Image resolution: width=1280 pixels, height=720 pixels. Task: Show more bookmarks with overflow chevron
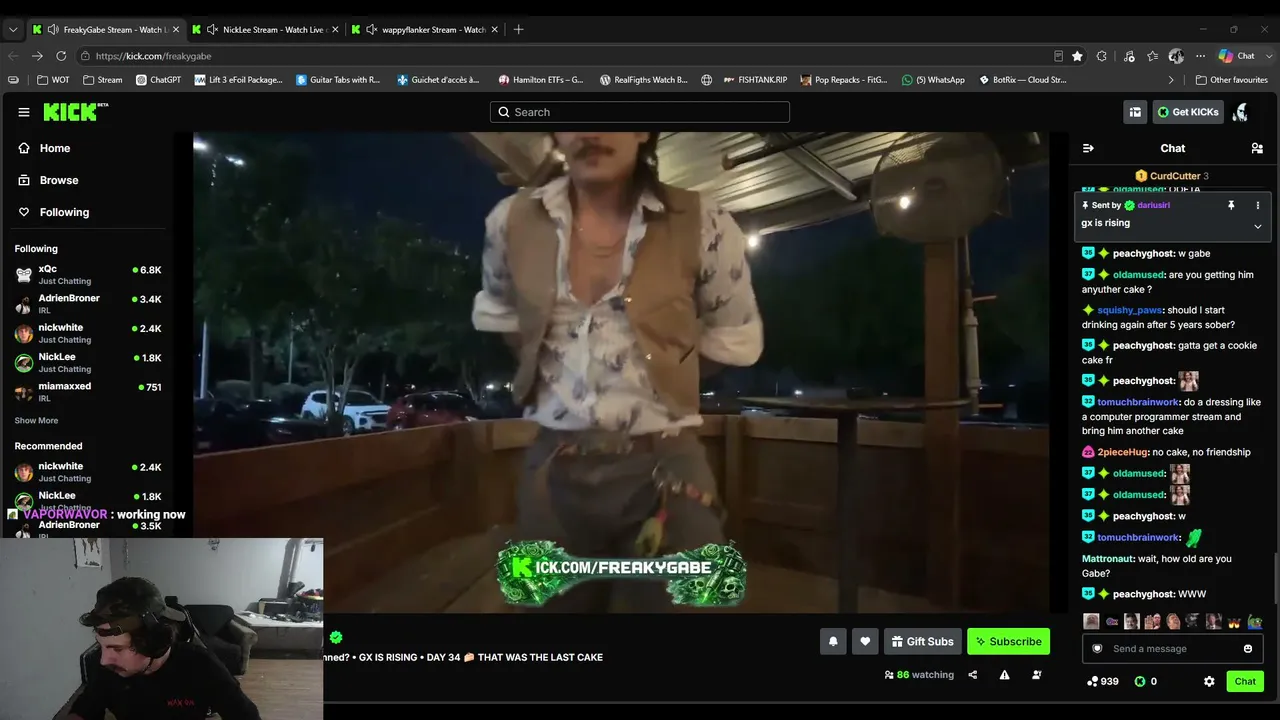[x=1171, y=80]
